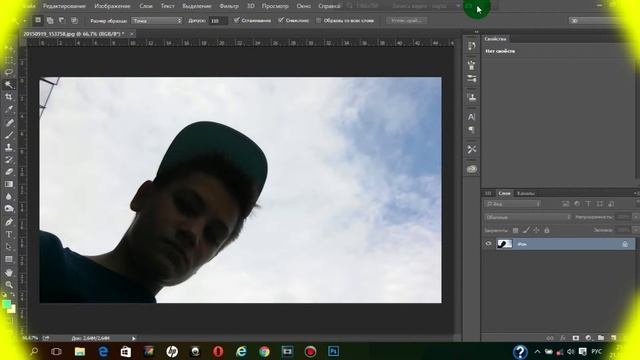Toggle Lock image pixels brush icon
This screenshot has width=640, height=360.
(526, 231)
